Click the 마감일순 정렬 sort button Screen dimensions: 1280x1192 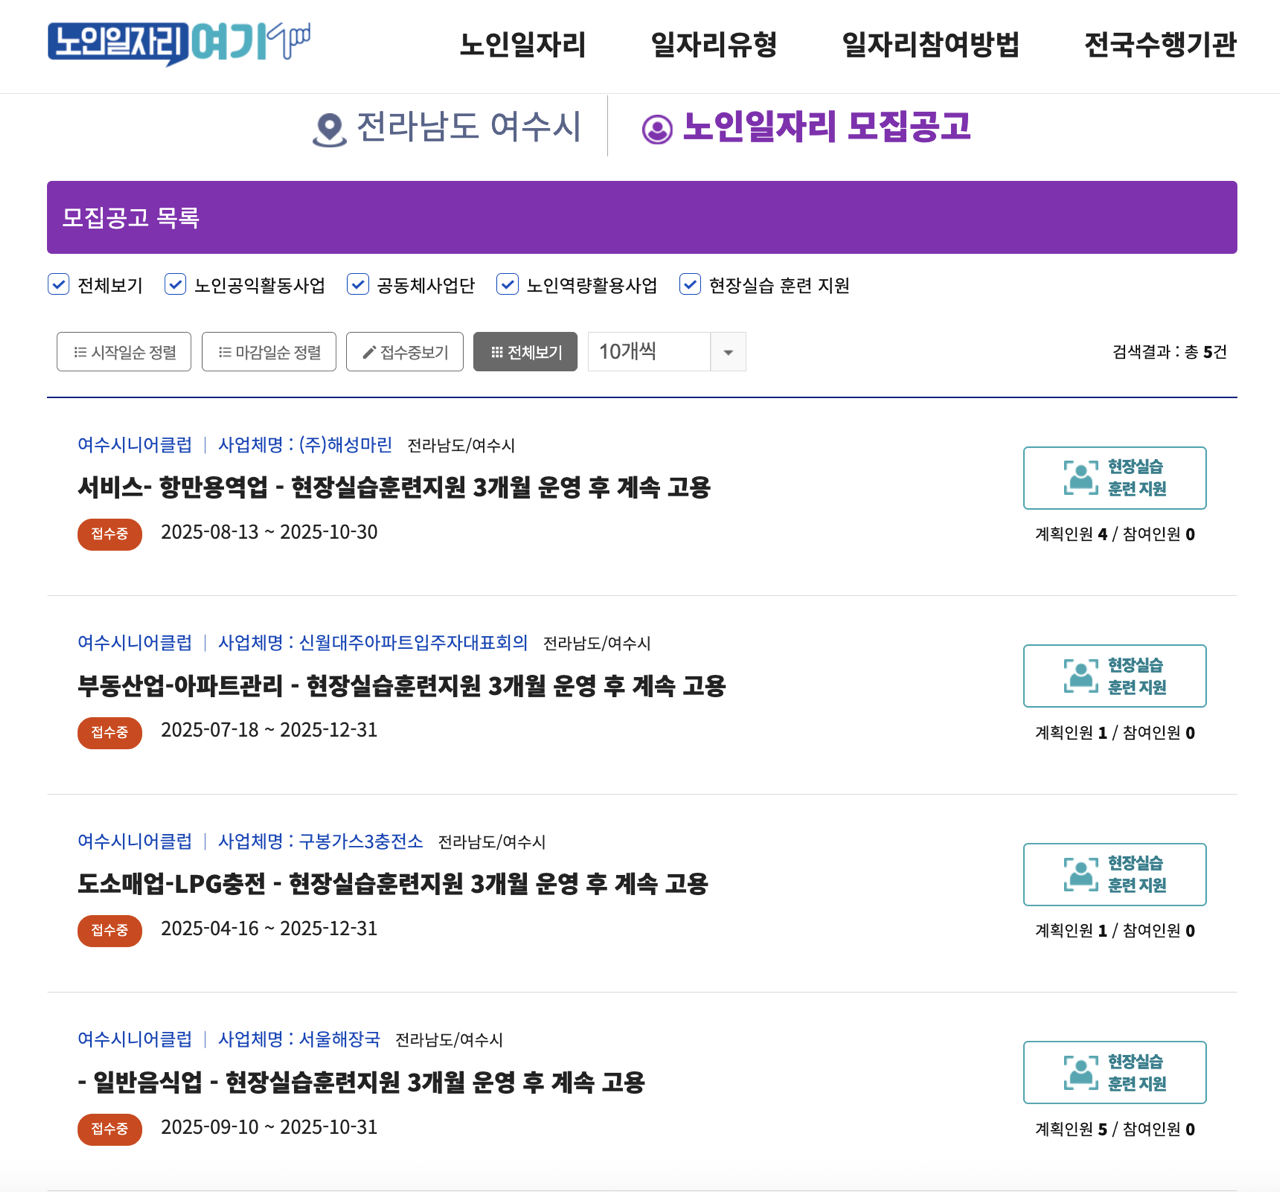tap(268, 351)
